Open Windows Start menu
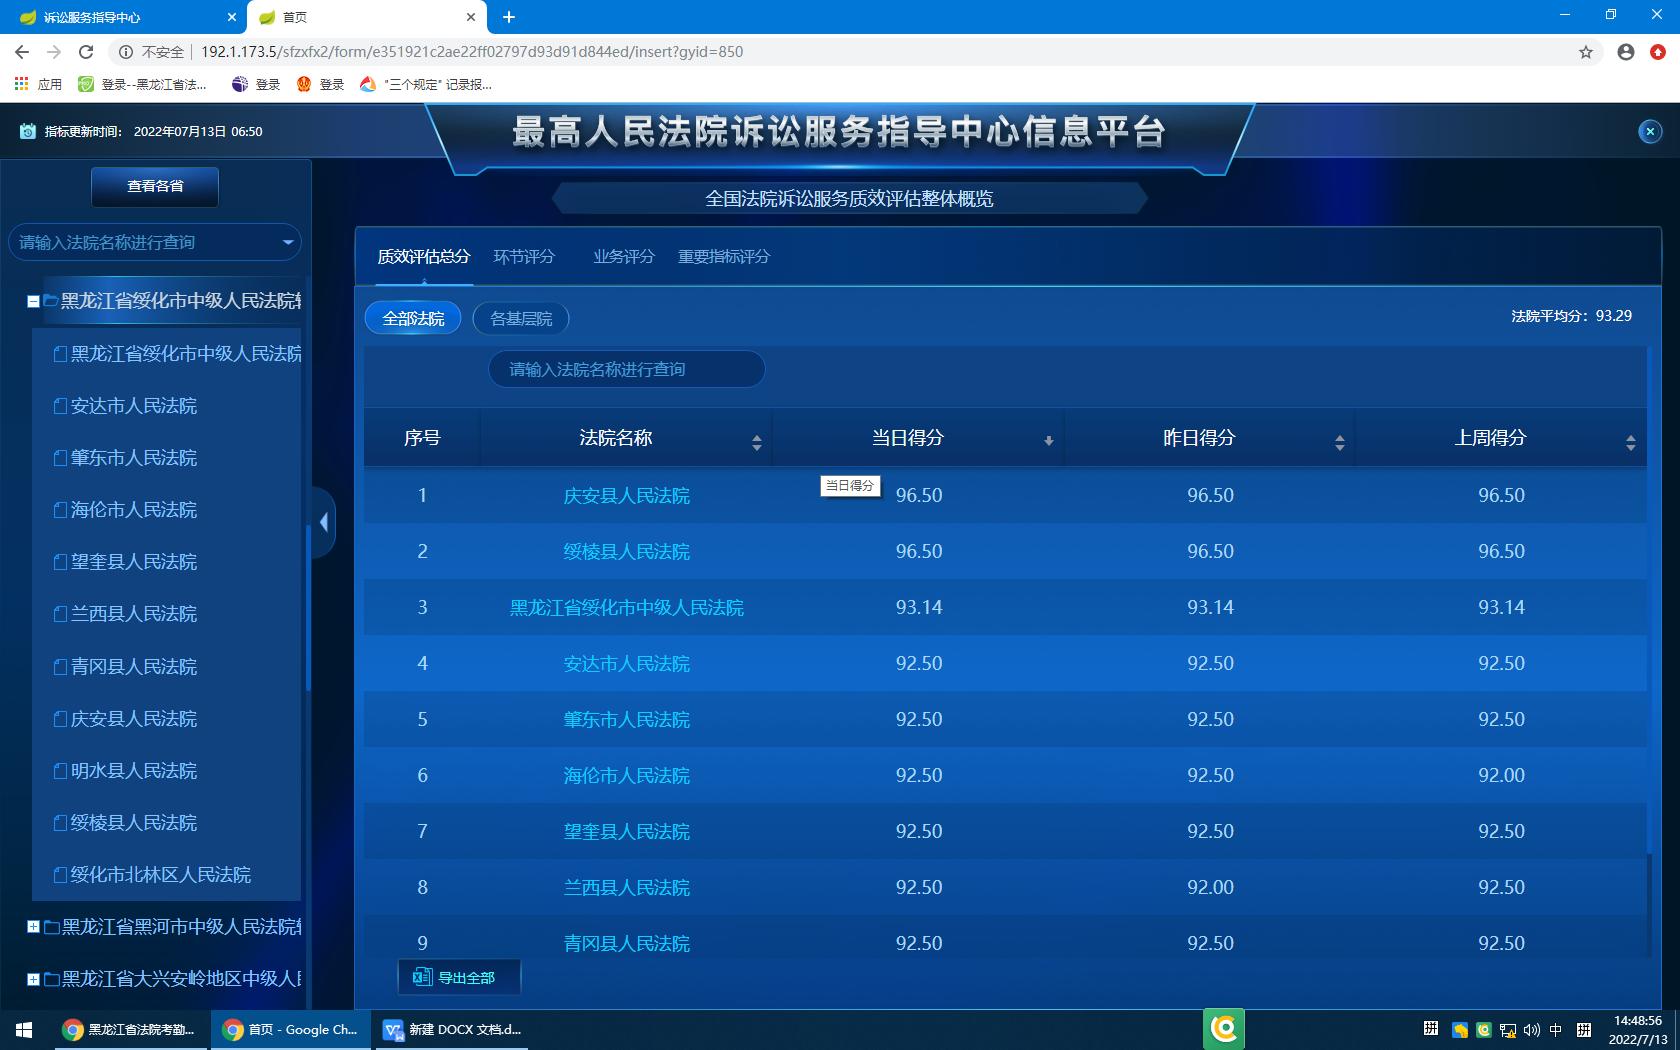 point(24,1029)
